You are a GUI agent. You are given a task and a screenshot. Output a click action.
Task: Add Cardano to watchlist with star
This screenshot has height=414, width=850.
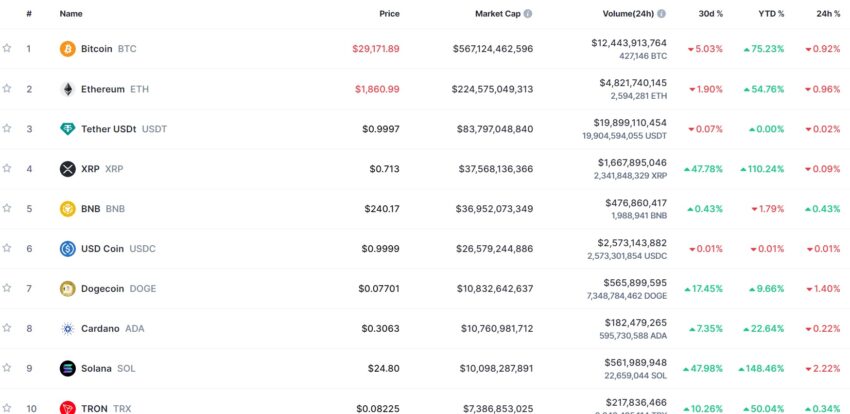7,328
